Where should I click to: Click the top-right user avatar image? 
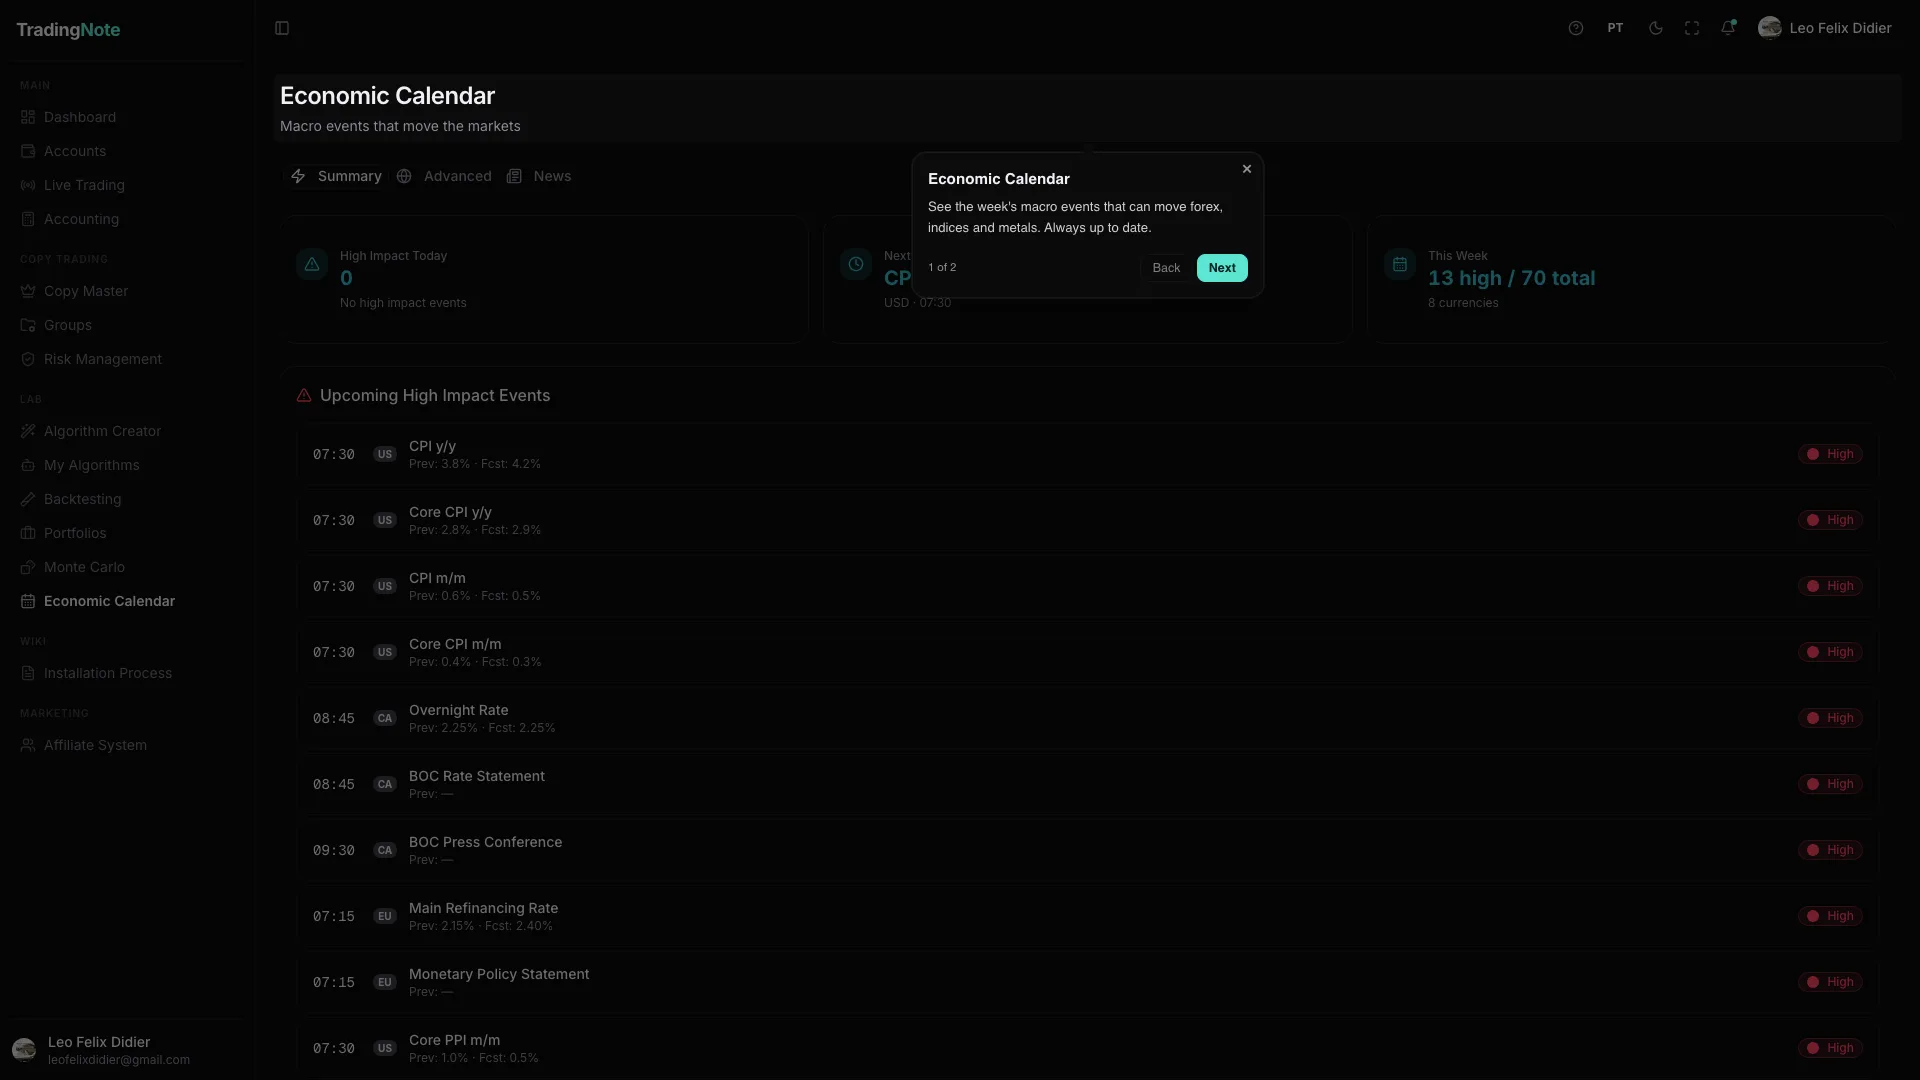click(1770, 28)
